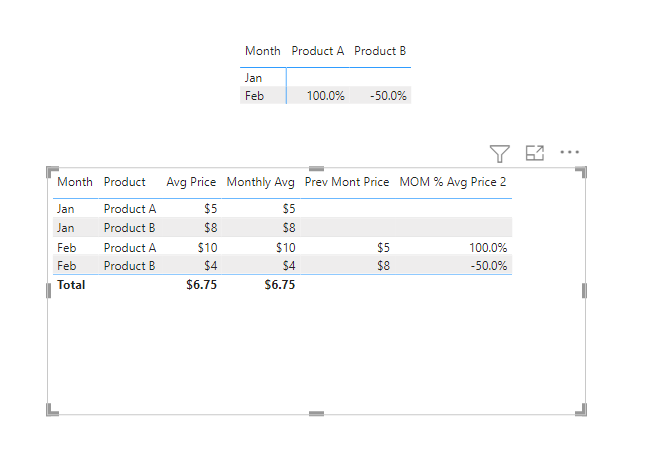Sort by the Avg Price column header

191,182
